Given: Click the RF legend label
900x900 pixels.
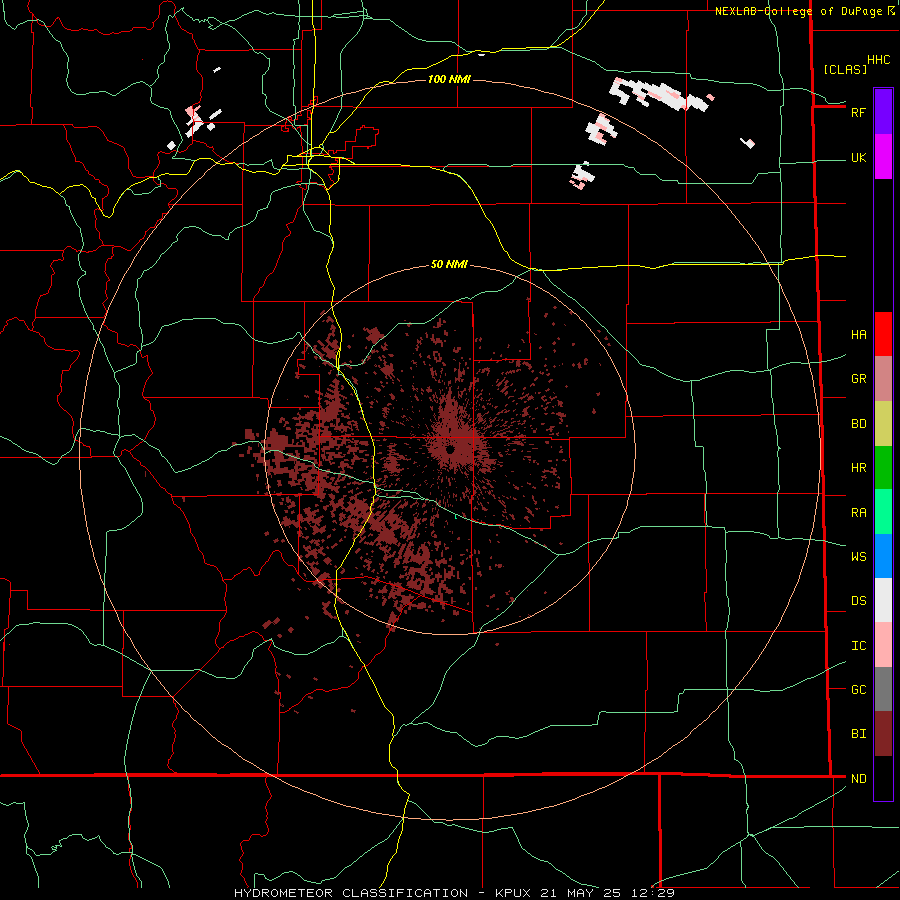Looking at the screenshot, I should coord(858,112).
